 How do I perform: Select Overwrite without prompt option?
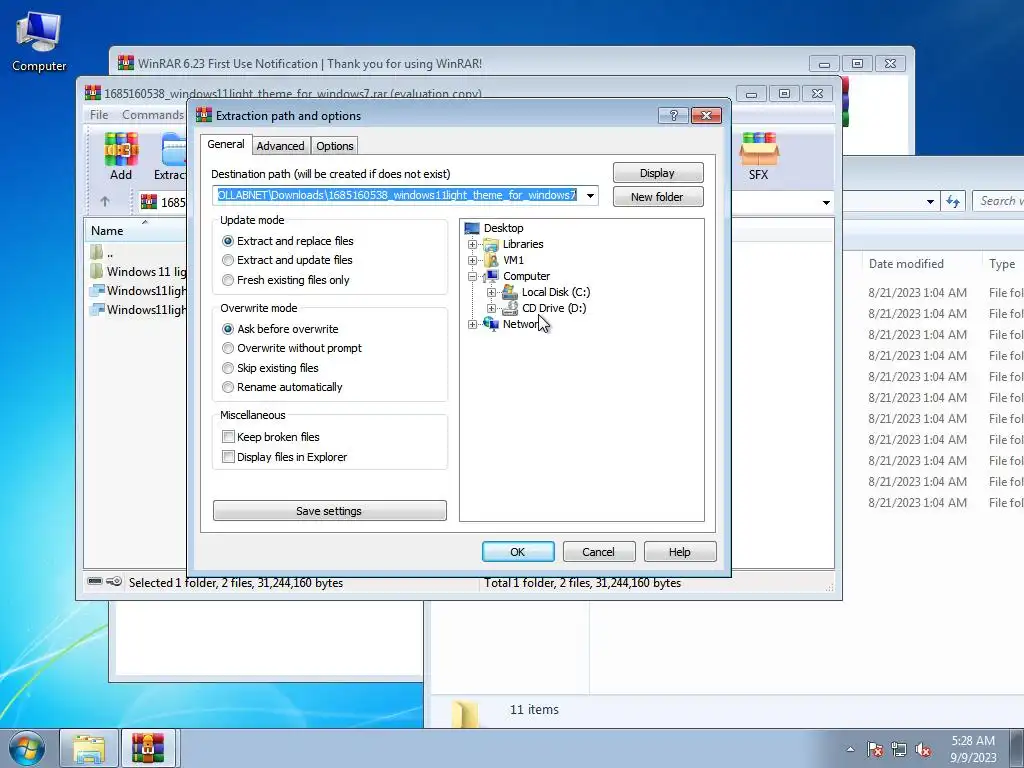(228, 348)
